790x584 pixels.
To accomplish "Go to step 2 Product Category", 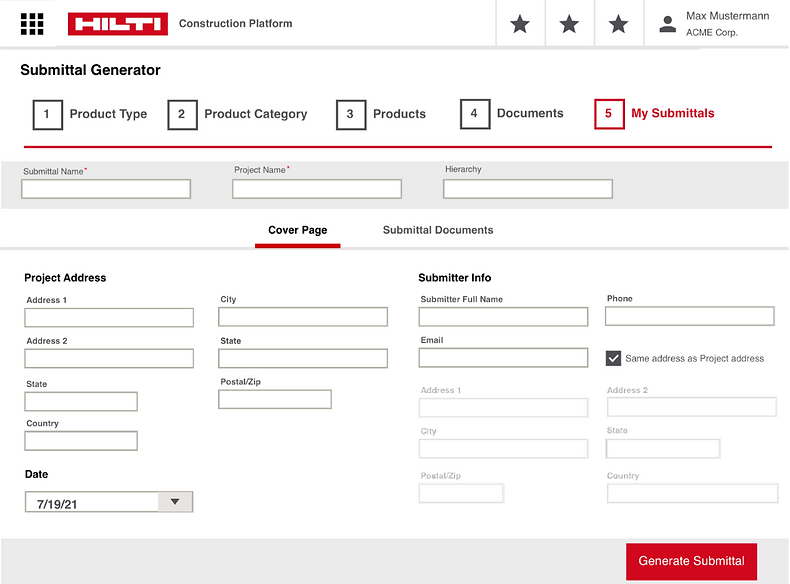I will 237,114.
